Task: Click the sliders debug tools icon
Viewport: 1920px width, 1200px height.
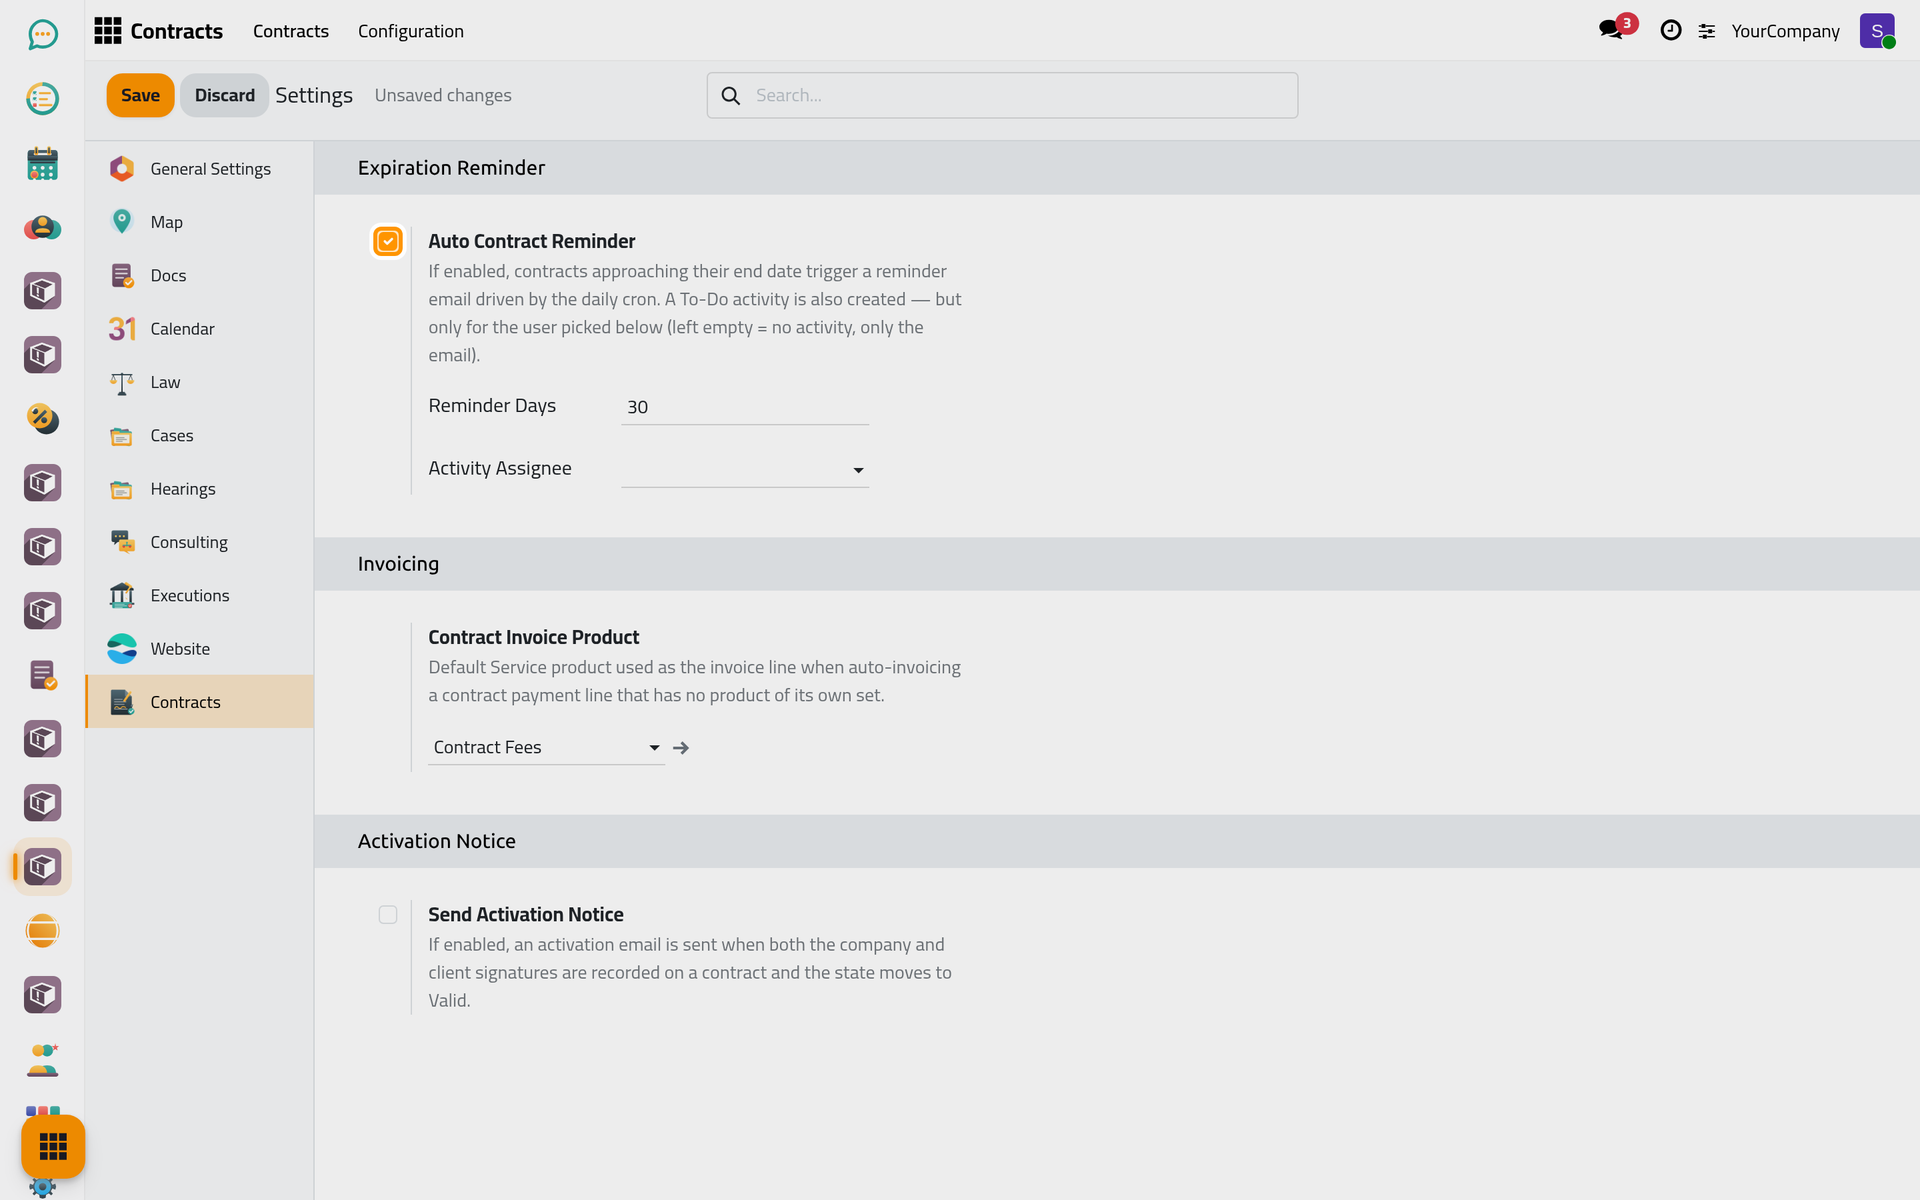Action: click(x=1707, y=31)
